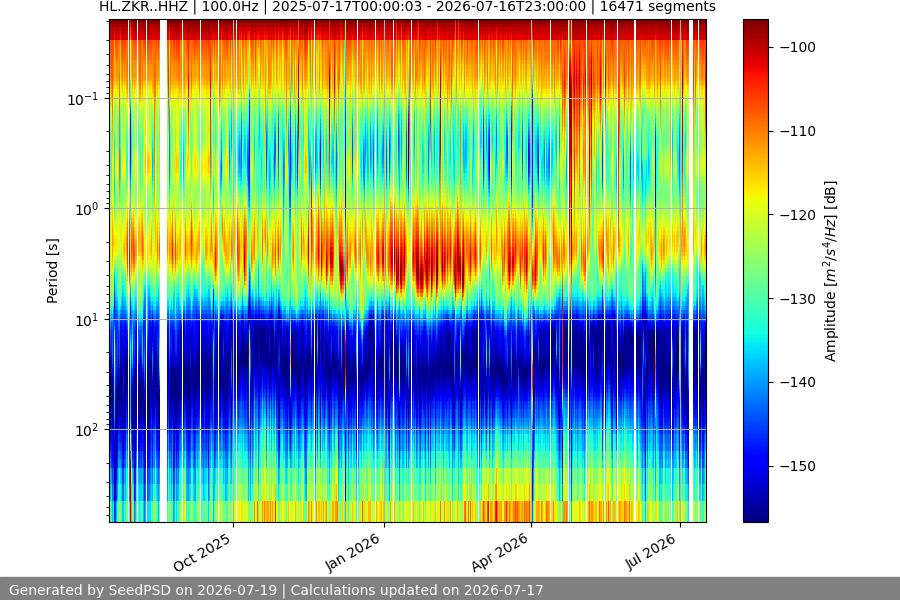Click the '16471 segments' text in title
This screenshot has height=600, width=900.
[x=658, y=7]
